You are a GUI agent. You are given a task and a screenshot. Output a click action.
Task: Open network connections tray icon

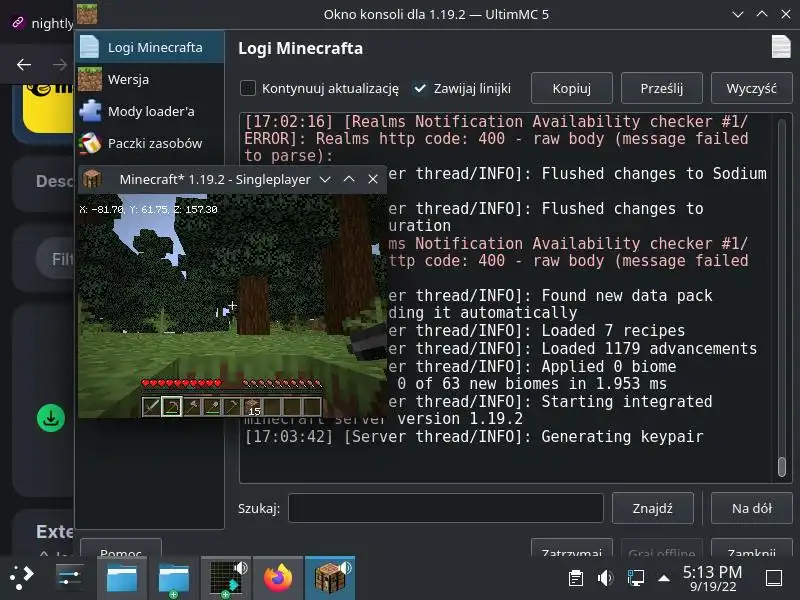(x=635, y=578)
